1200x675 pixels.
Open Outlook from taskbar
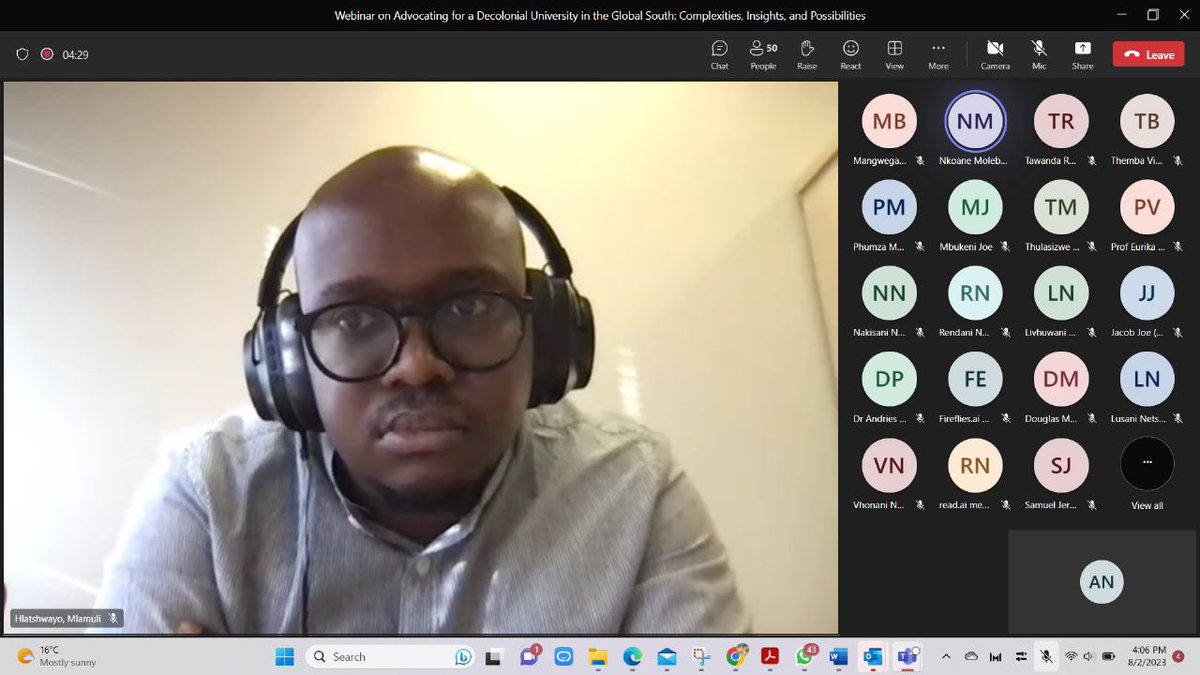pos(872,656)
